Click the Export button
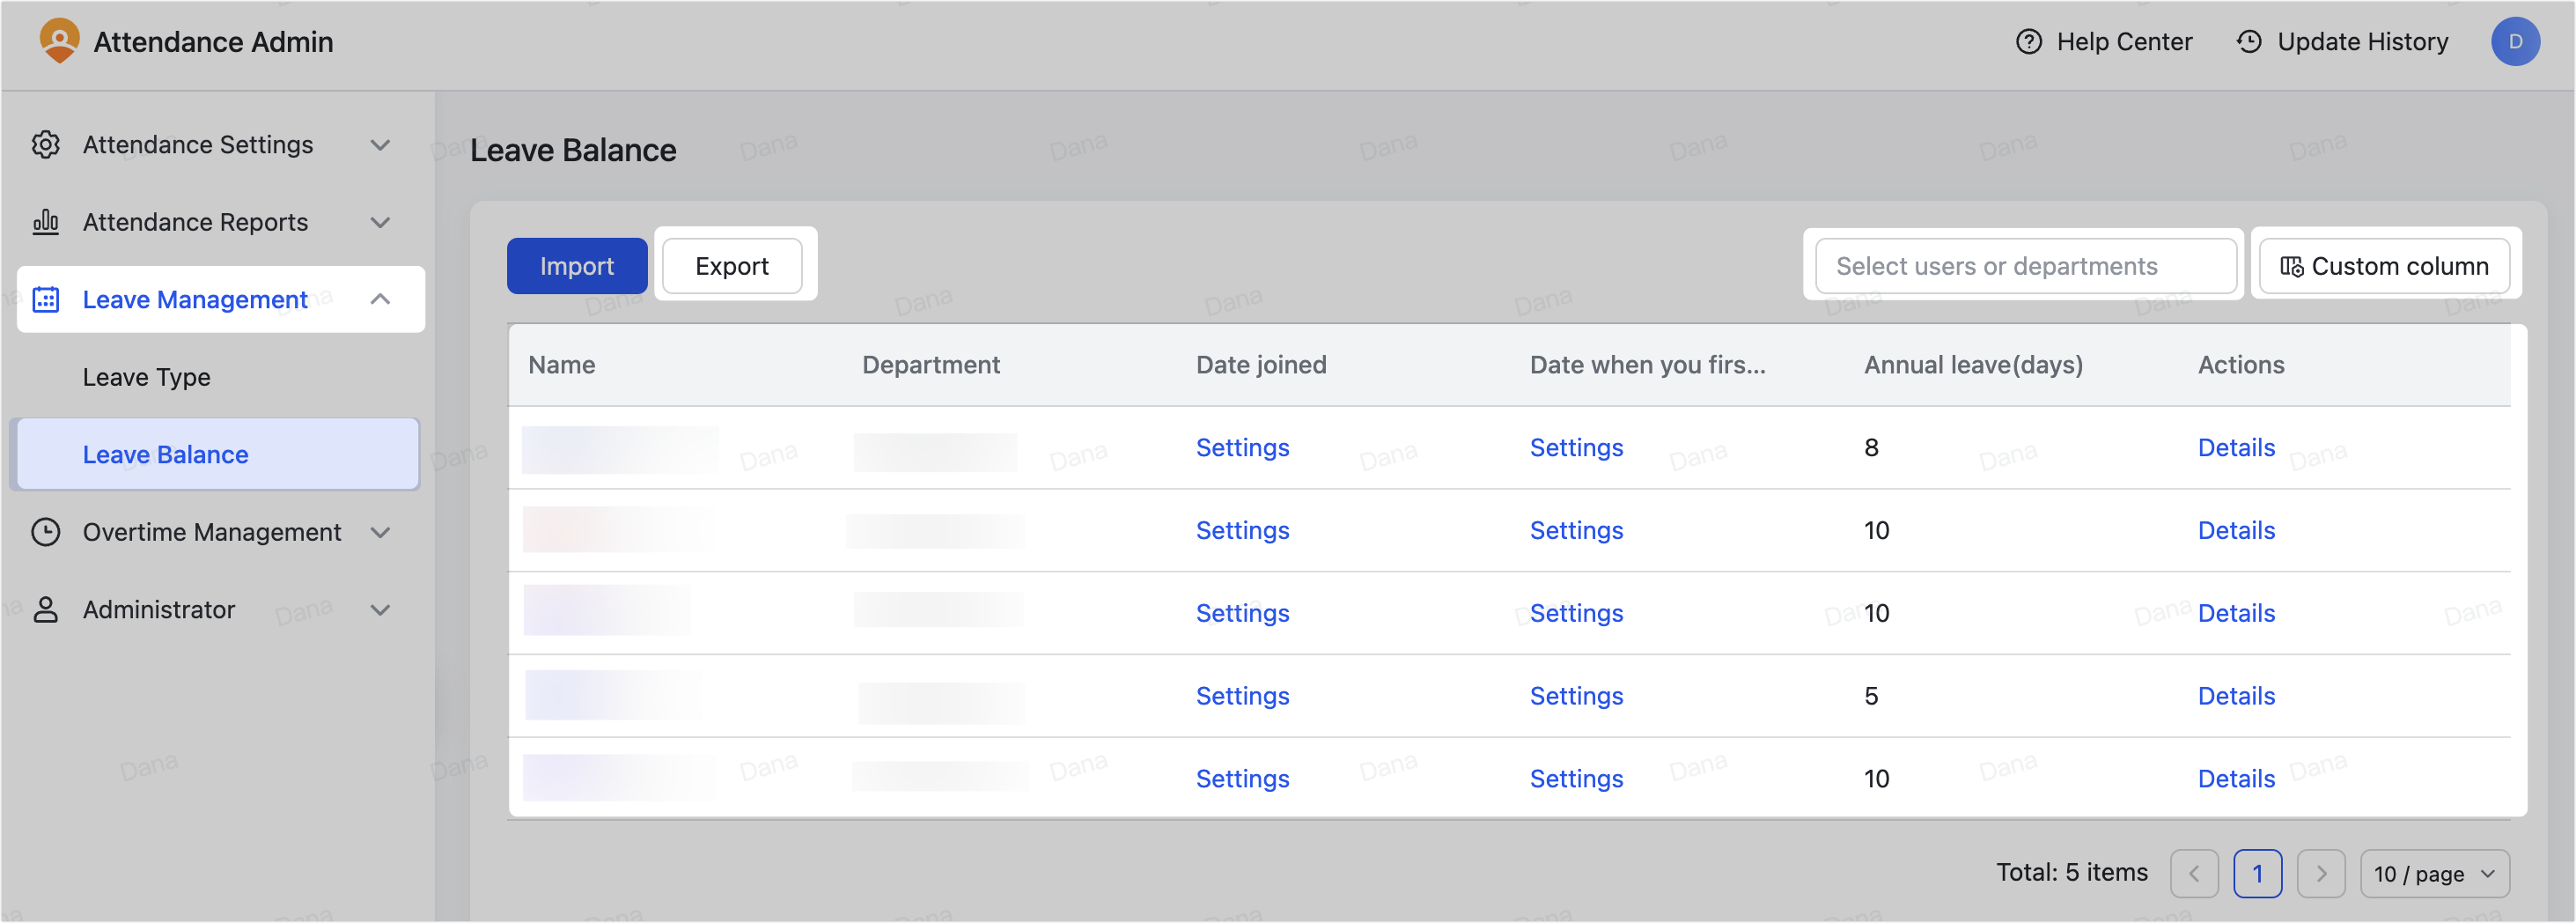Screen dimensions: 2576x923 [x=732, y=266]
